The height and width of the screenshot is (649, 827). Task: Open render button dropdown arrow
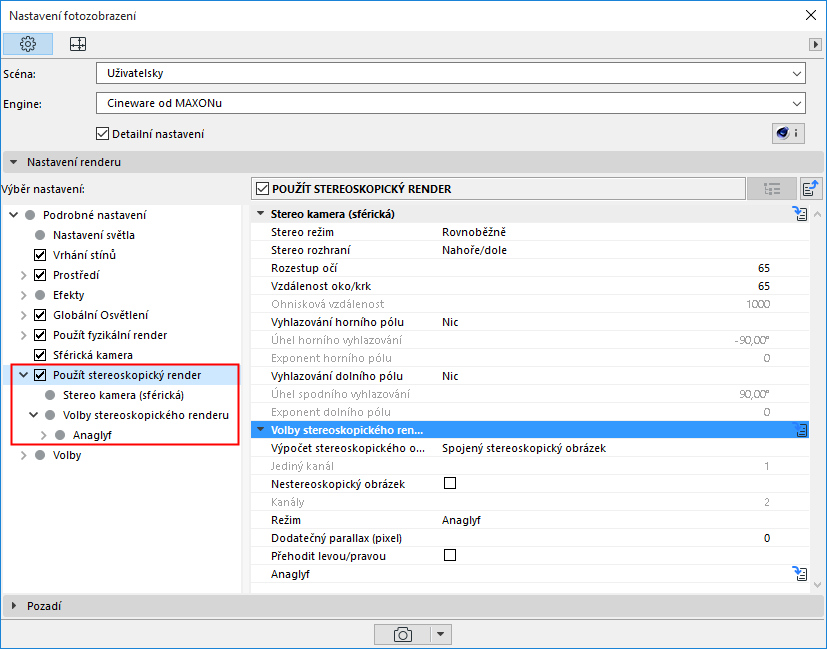pos(441,635)
